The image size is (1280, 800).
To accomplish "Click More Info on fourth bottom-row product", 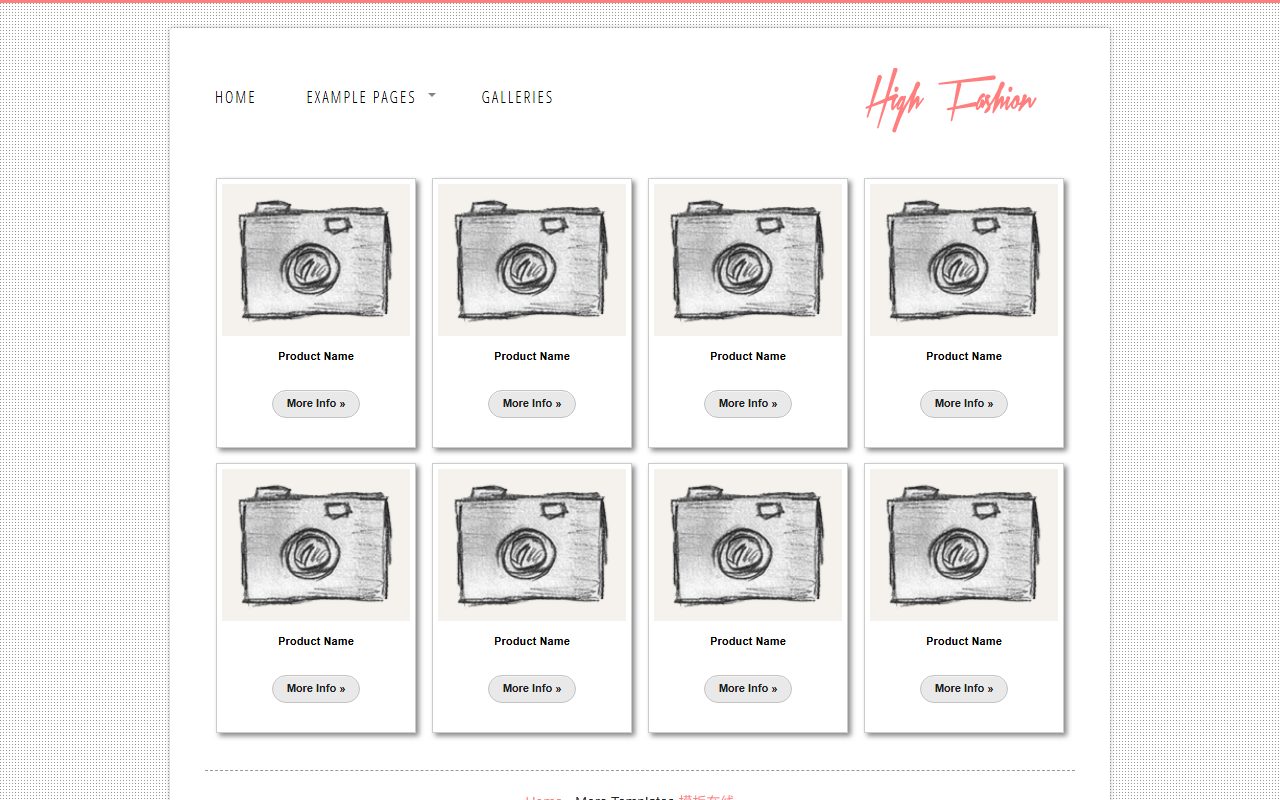I will coord(964,689).
